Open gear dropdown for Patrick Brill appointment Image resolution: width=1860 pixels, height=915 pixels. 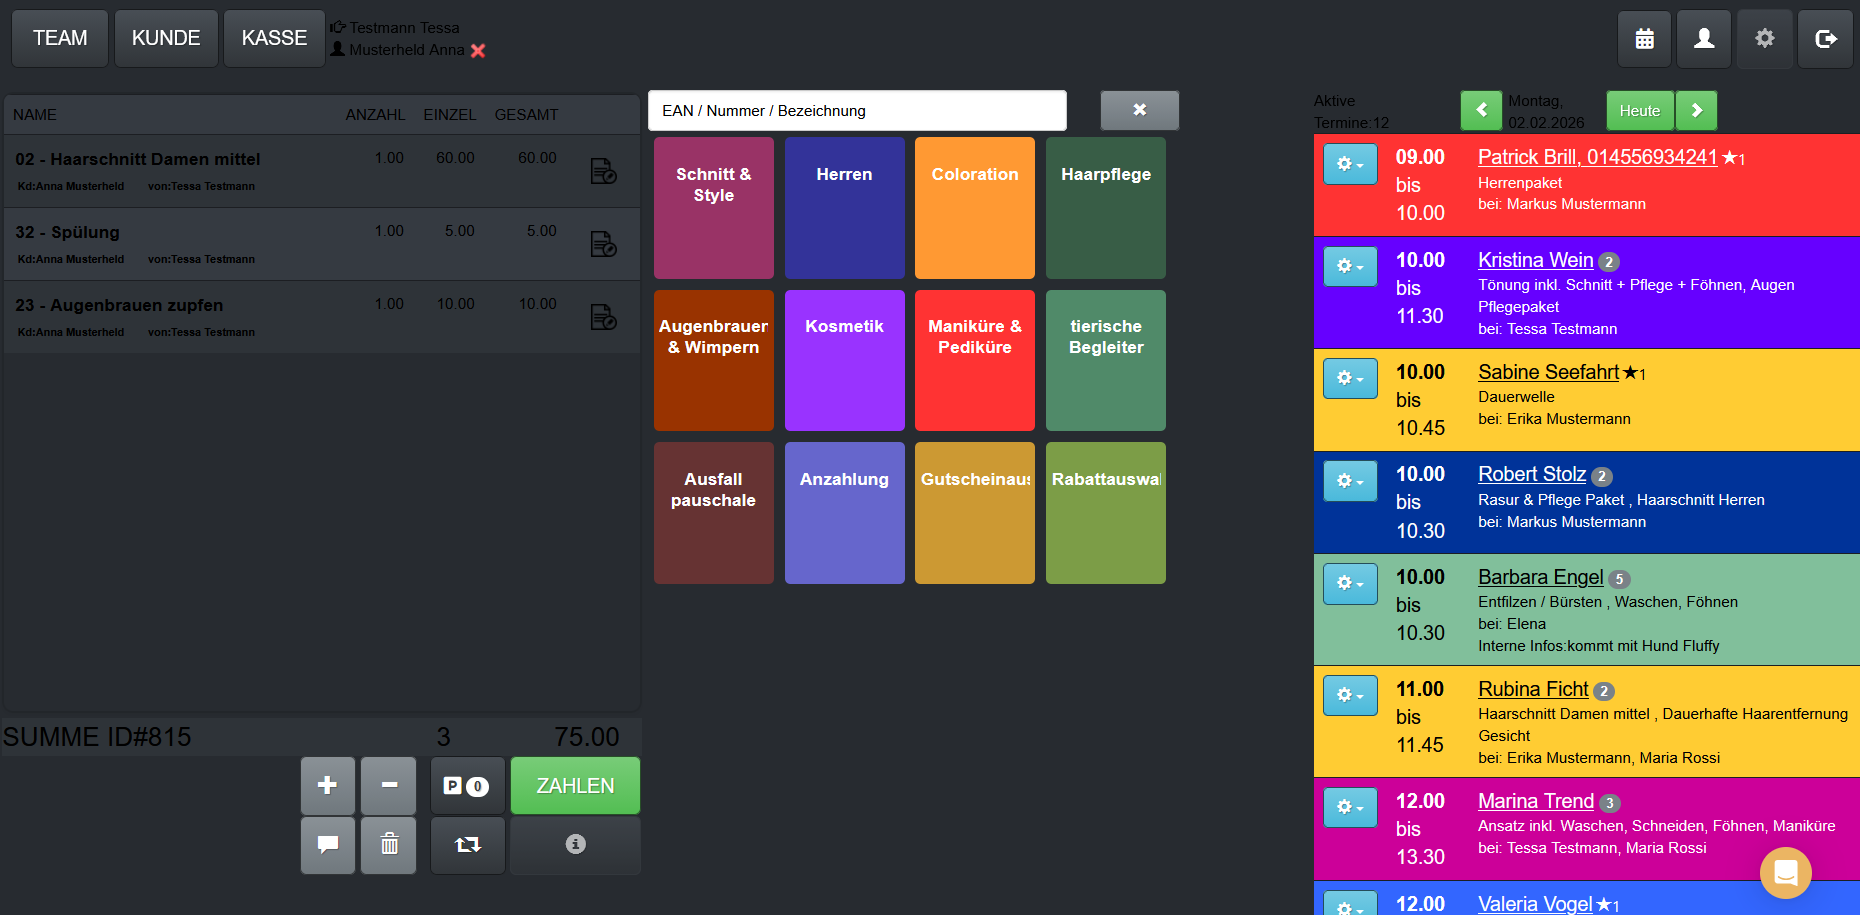[x=1350, y=164]
